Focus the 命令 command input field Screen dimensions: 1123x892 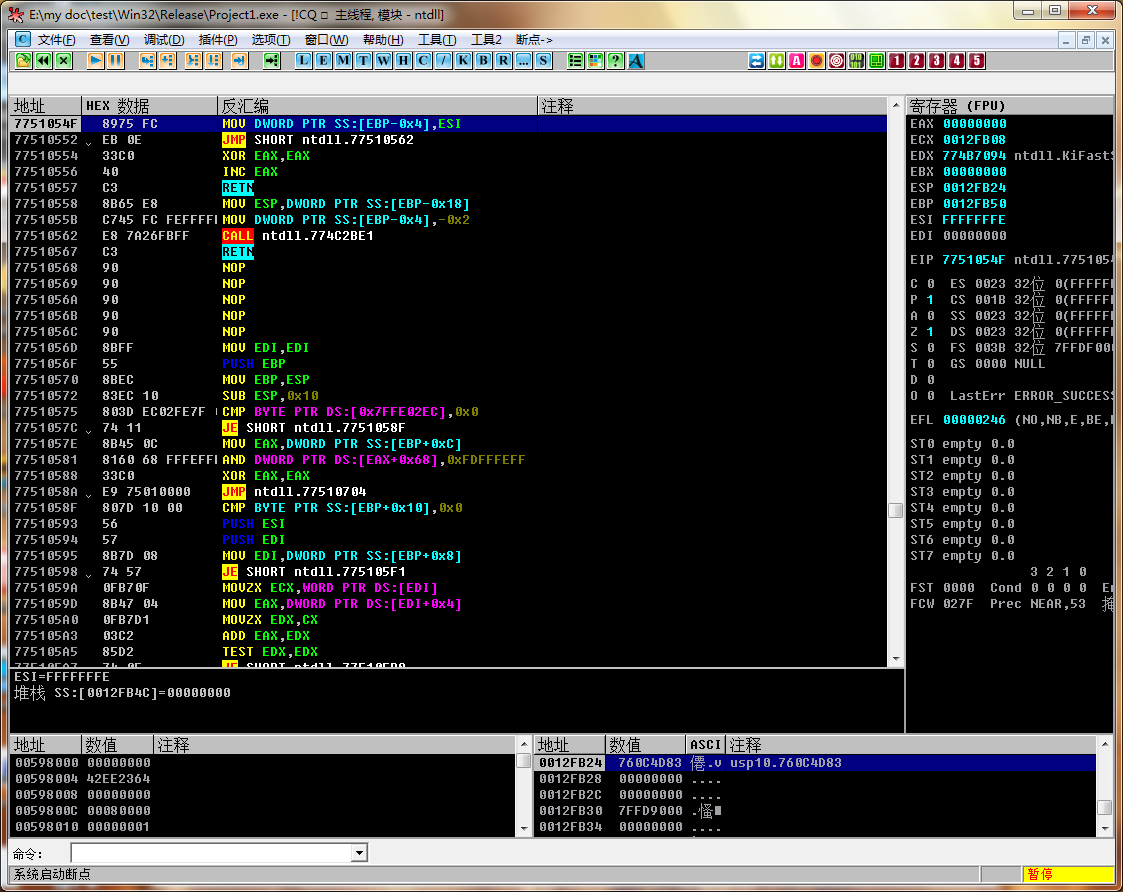[212, 853]
